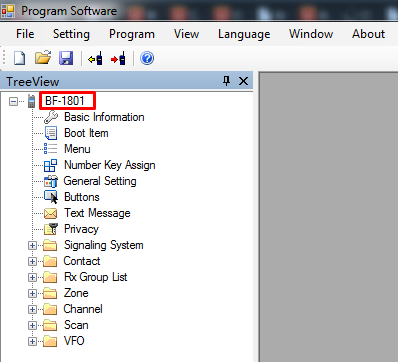Image resolution: width=398 pixels, height=362 pixels.
Task: Click the toolbar drag grip handle
Action: click(4, 58)
